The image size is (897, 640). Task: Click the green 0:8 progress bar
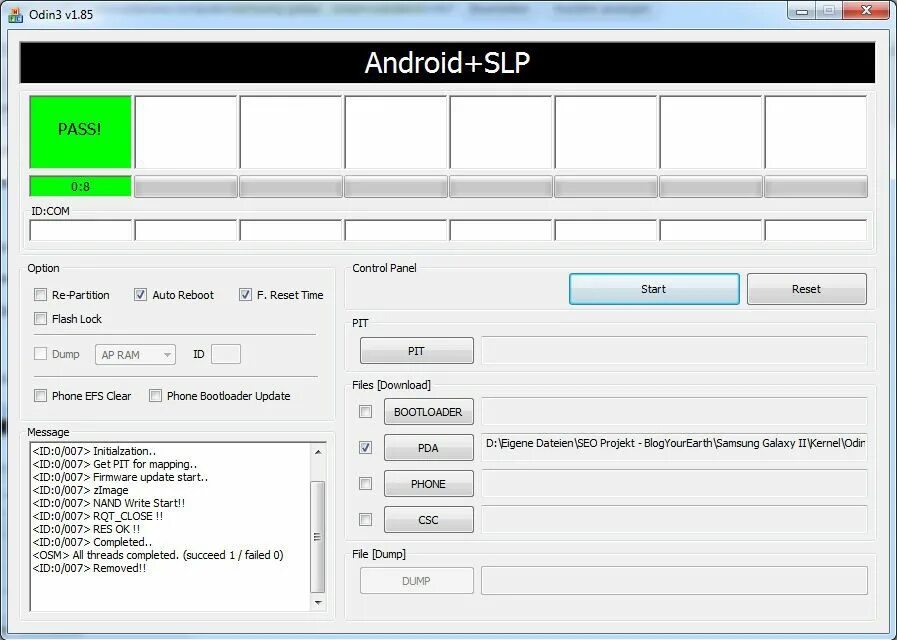click(81, 186)
